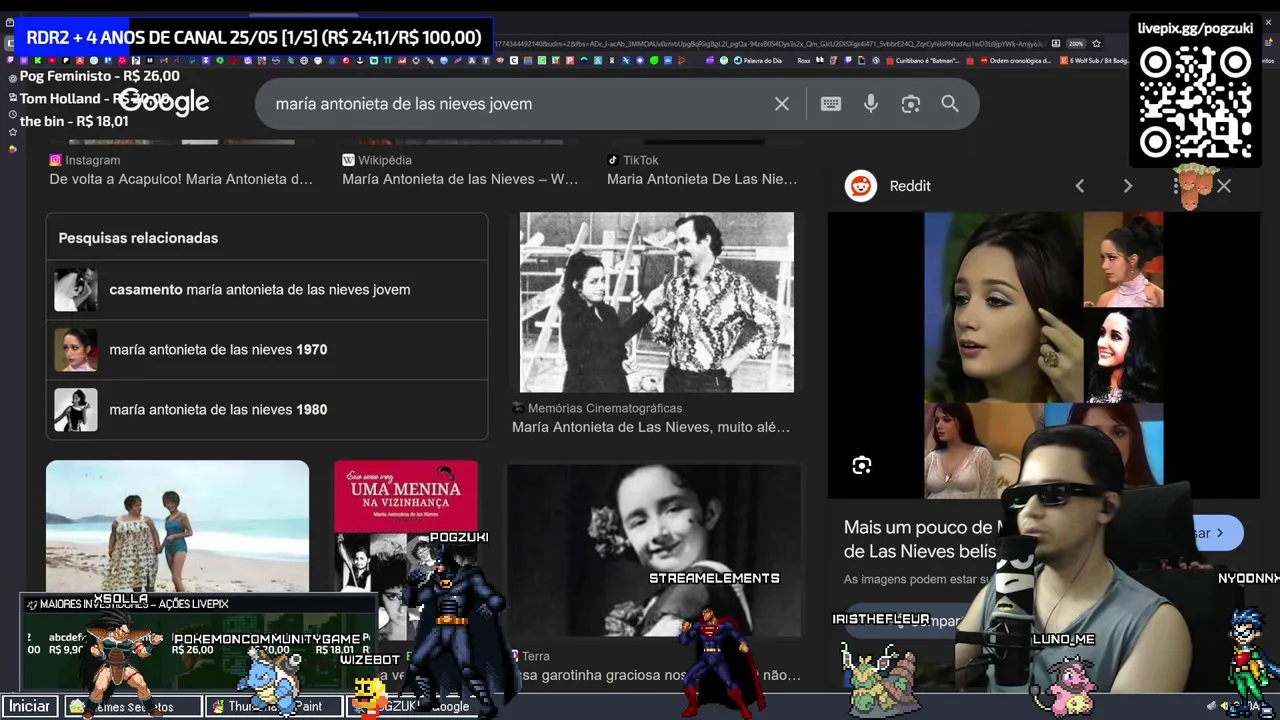Viewport: 1280px width, 720px height.
Task: Click the Memórias Cinematográficas source icon
Action: [518, 408]
